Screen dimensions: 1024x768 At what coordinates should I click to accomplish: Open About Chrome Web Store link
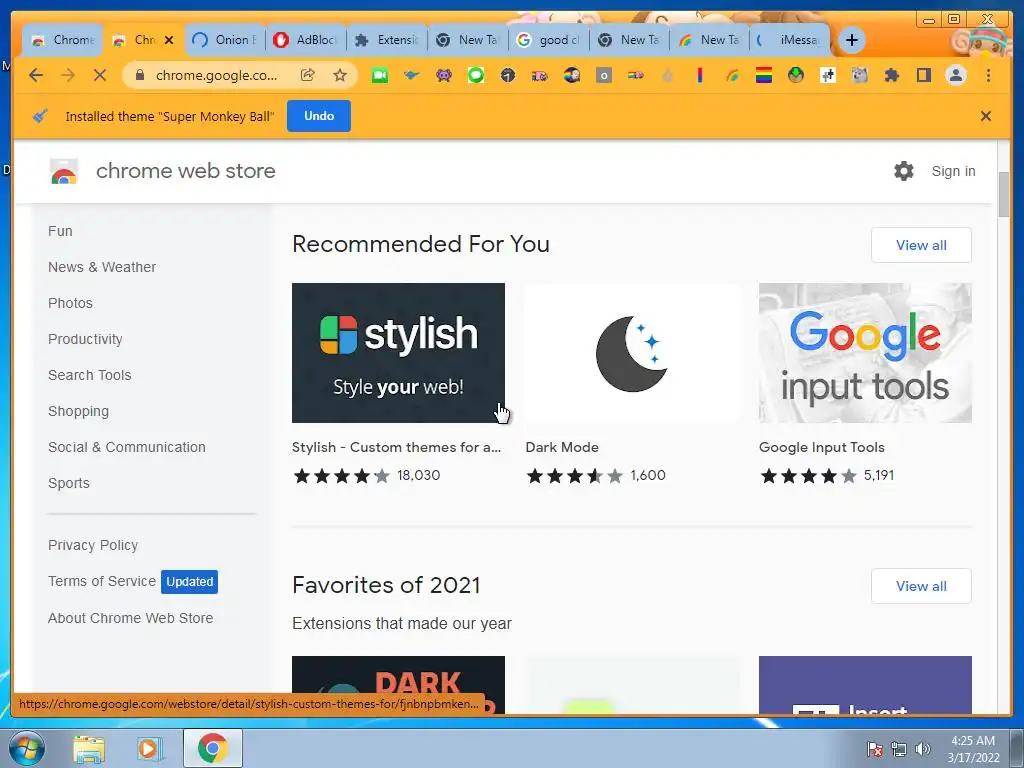tap(131, 618)
